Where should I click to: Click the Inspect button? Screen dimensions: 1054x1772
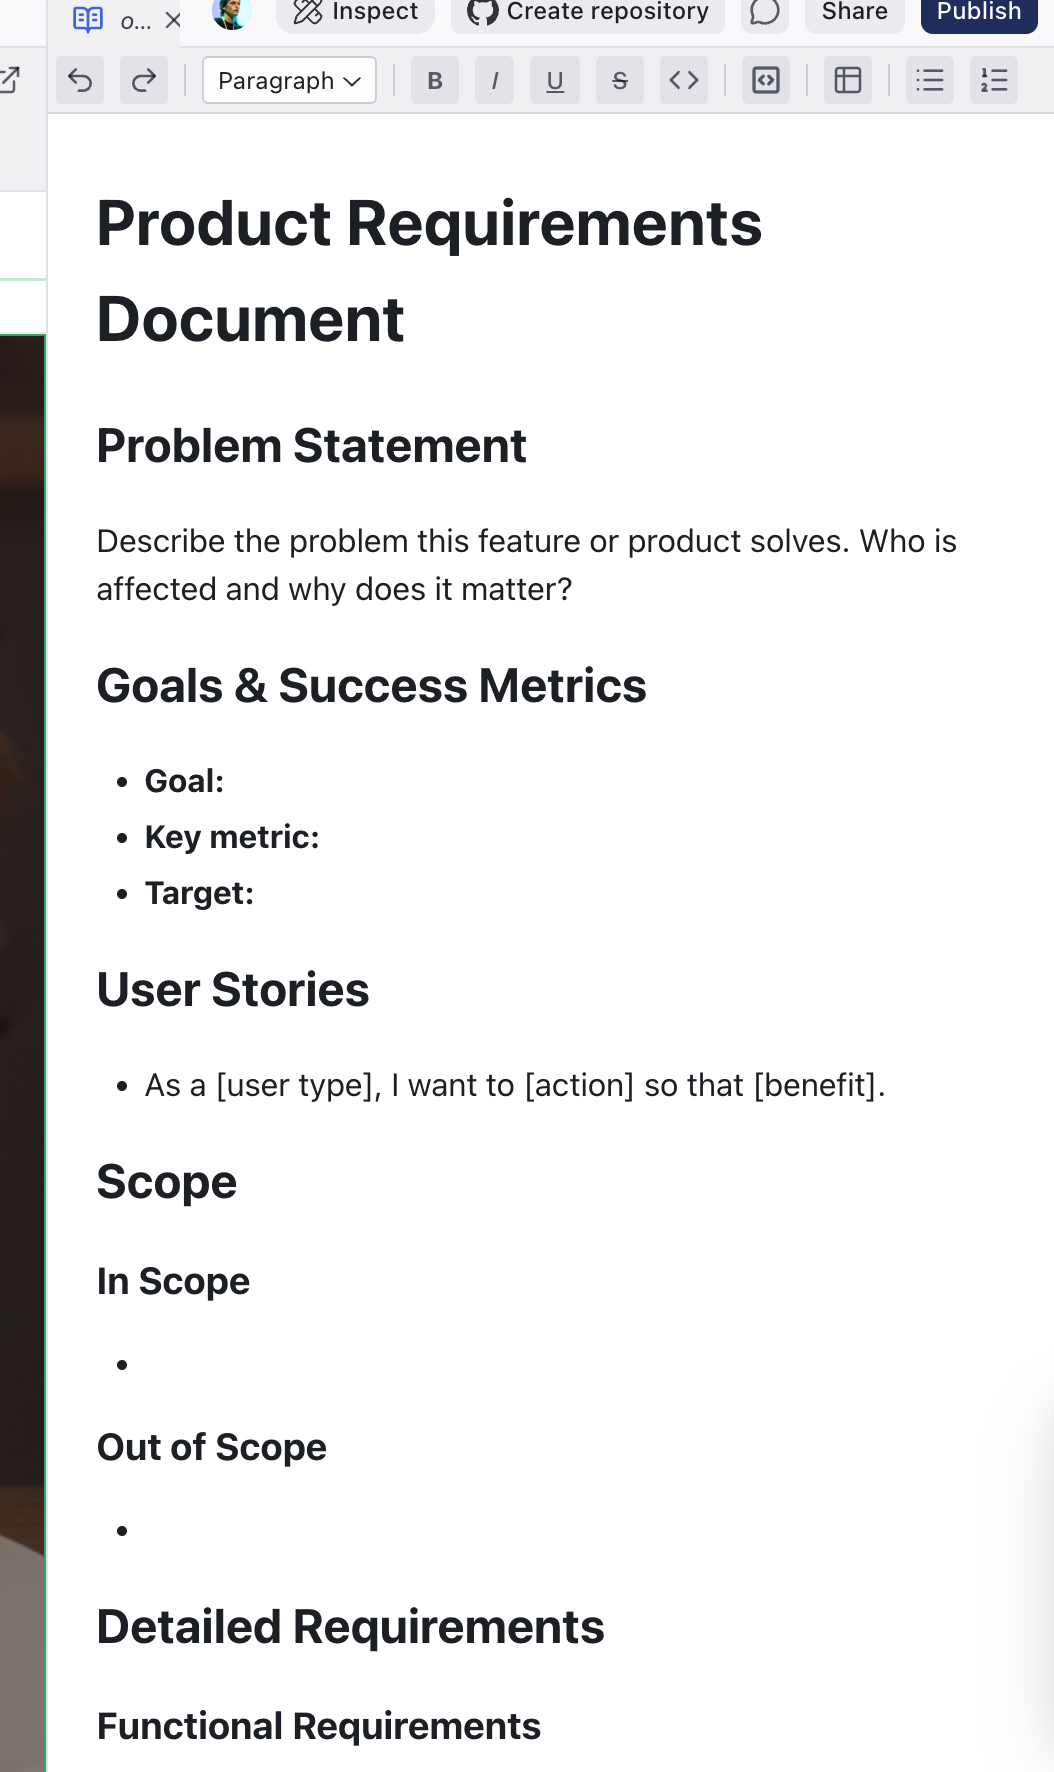(x=356, y=13)
